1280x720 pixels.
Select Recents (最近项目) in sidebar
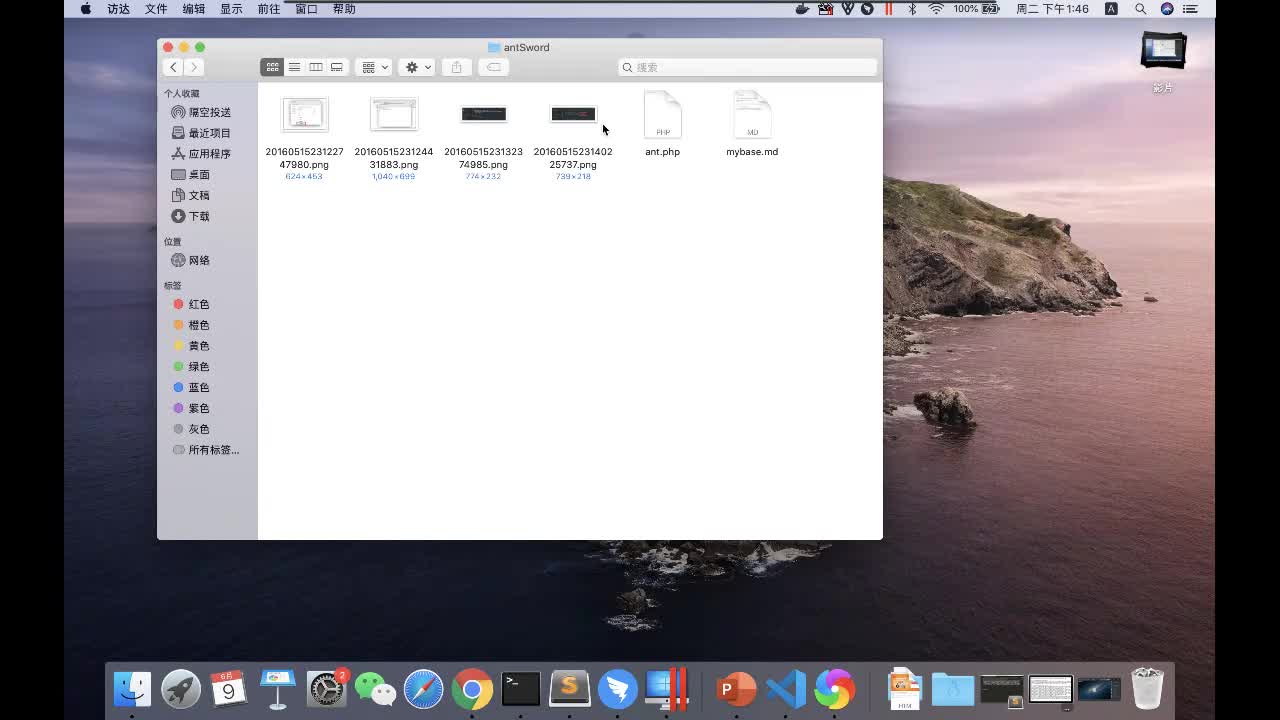201,133
